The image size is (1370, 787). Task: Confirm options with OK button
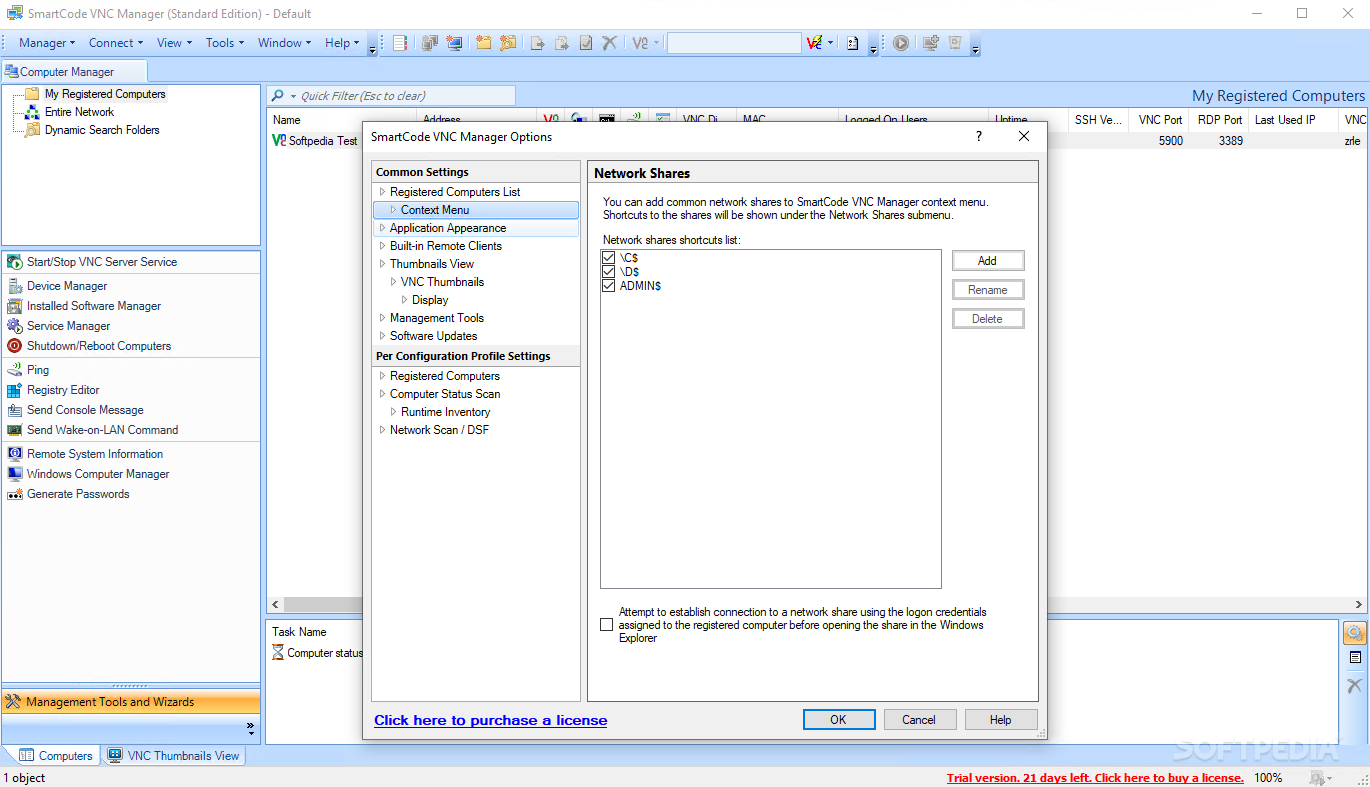click(839, 720)
